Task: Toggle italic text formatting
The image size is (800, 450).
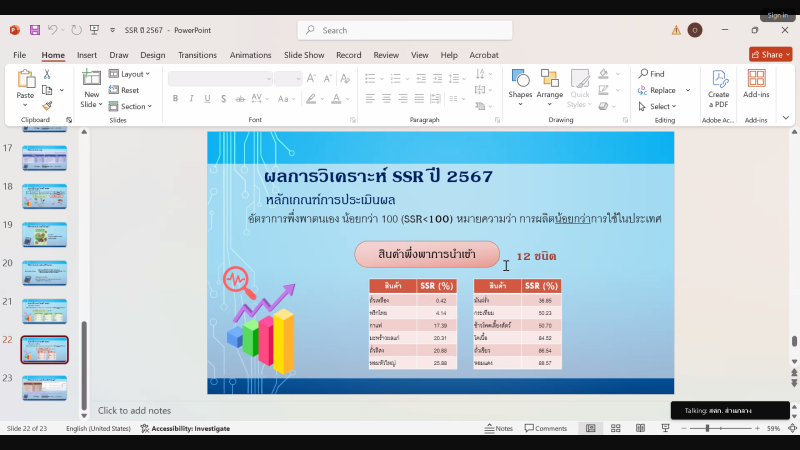Action: point(190,98)
